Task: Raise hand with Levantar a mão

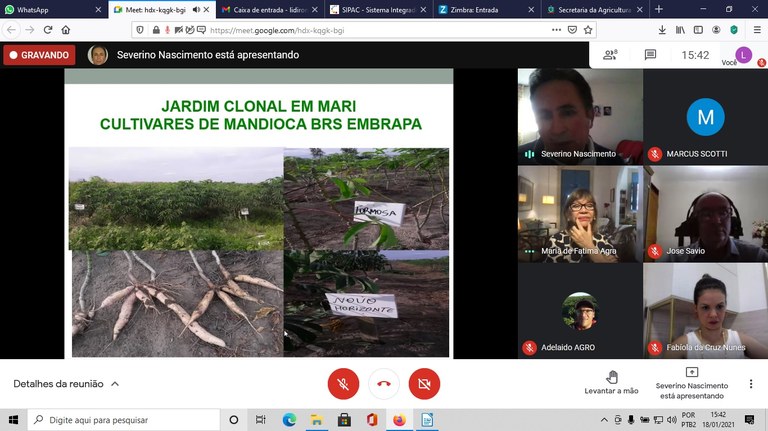Action: click(611, 382)
